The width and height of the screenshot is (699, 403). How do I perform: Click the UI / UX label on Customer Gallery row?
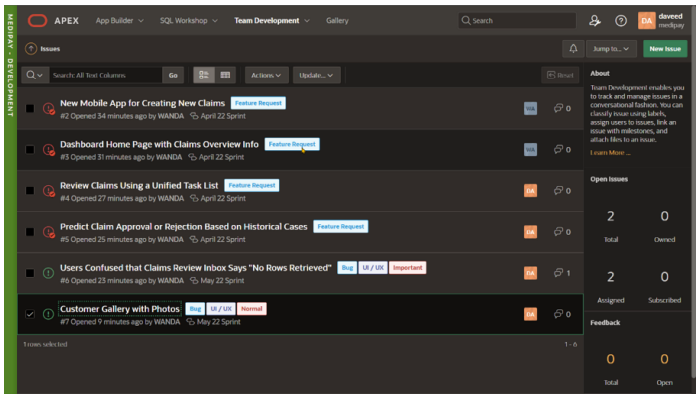tap(221, 308)
